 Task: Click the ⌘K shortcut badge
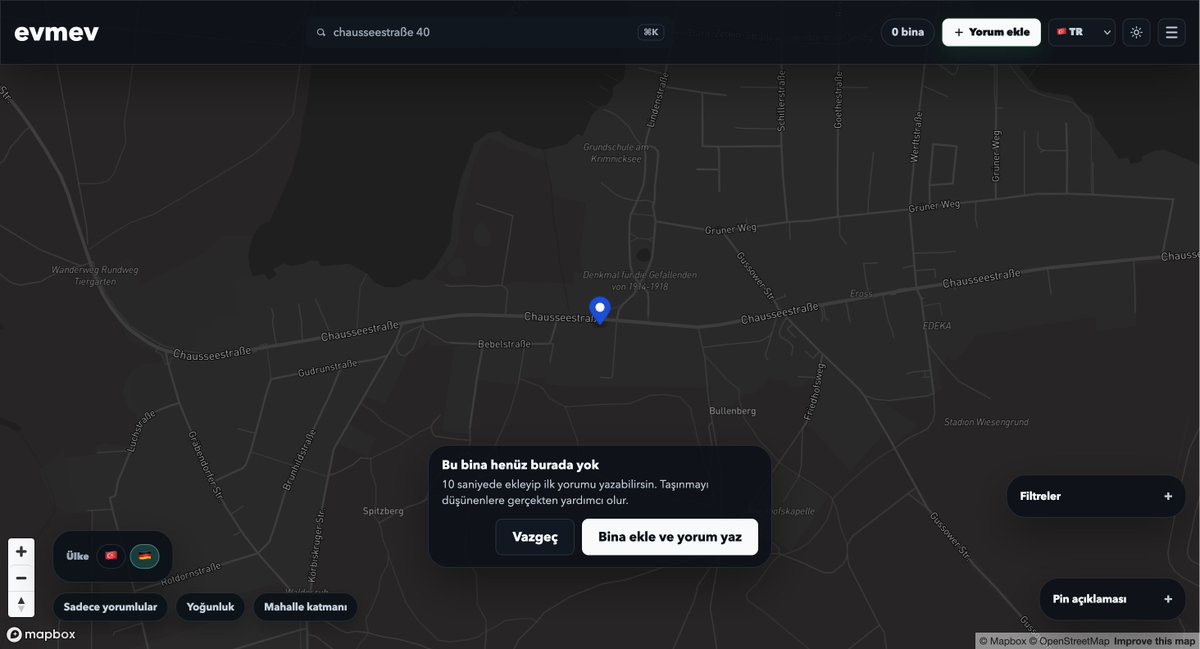[x=651, y=32]
